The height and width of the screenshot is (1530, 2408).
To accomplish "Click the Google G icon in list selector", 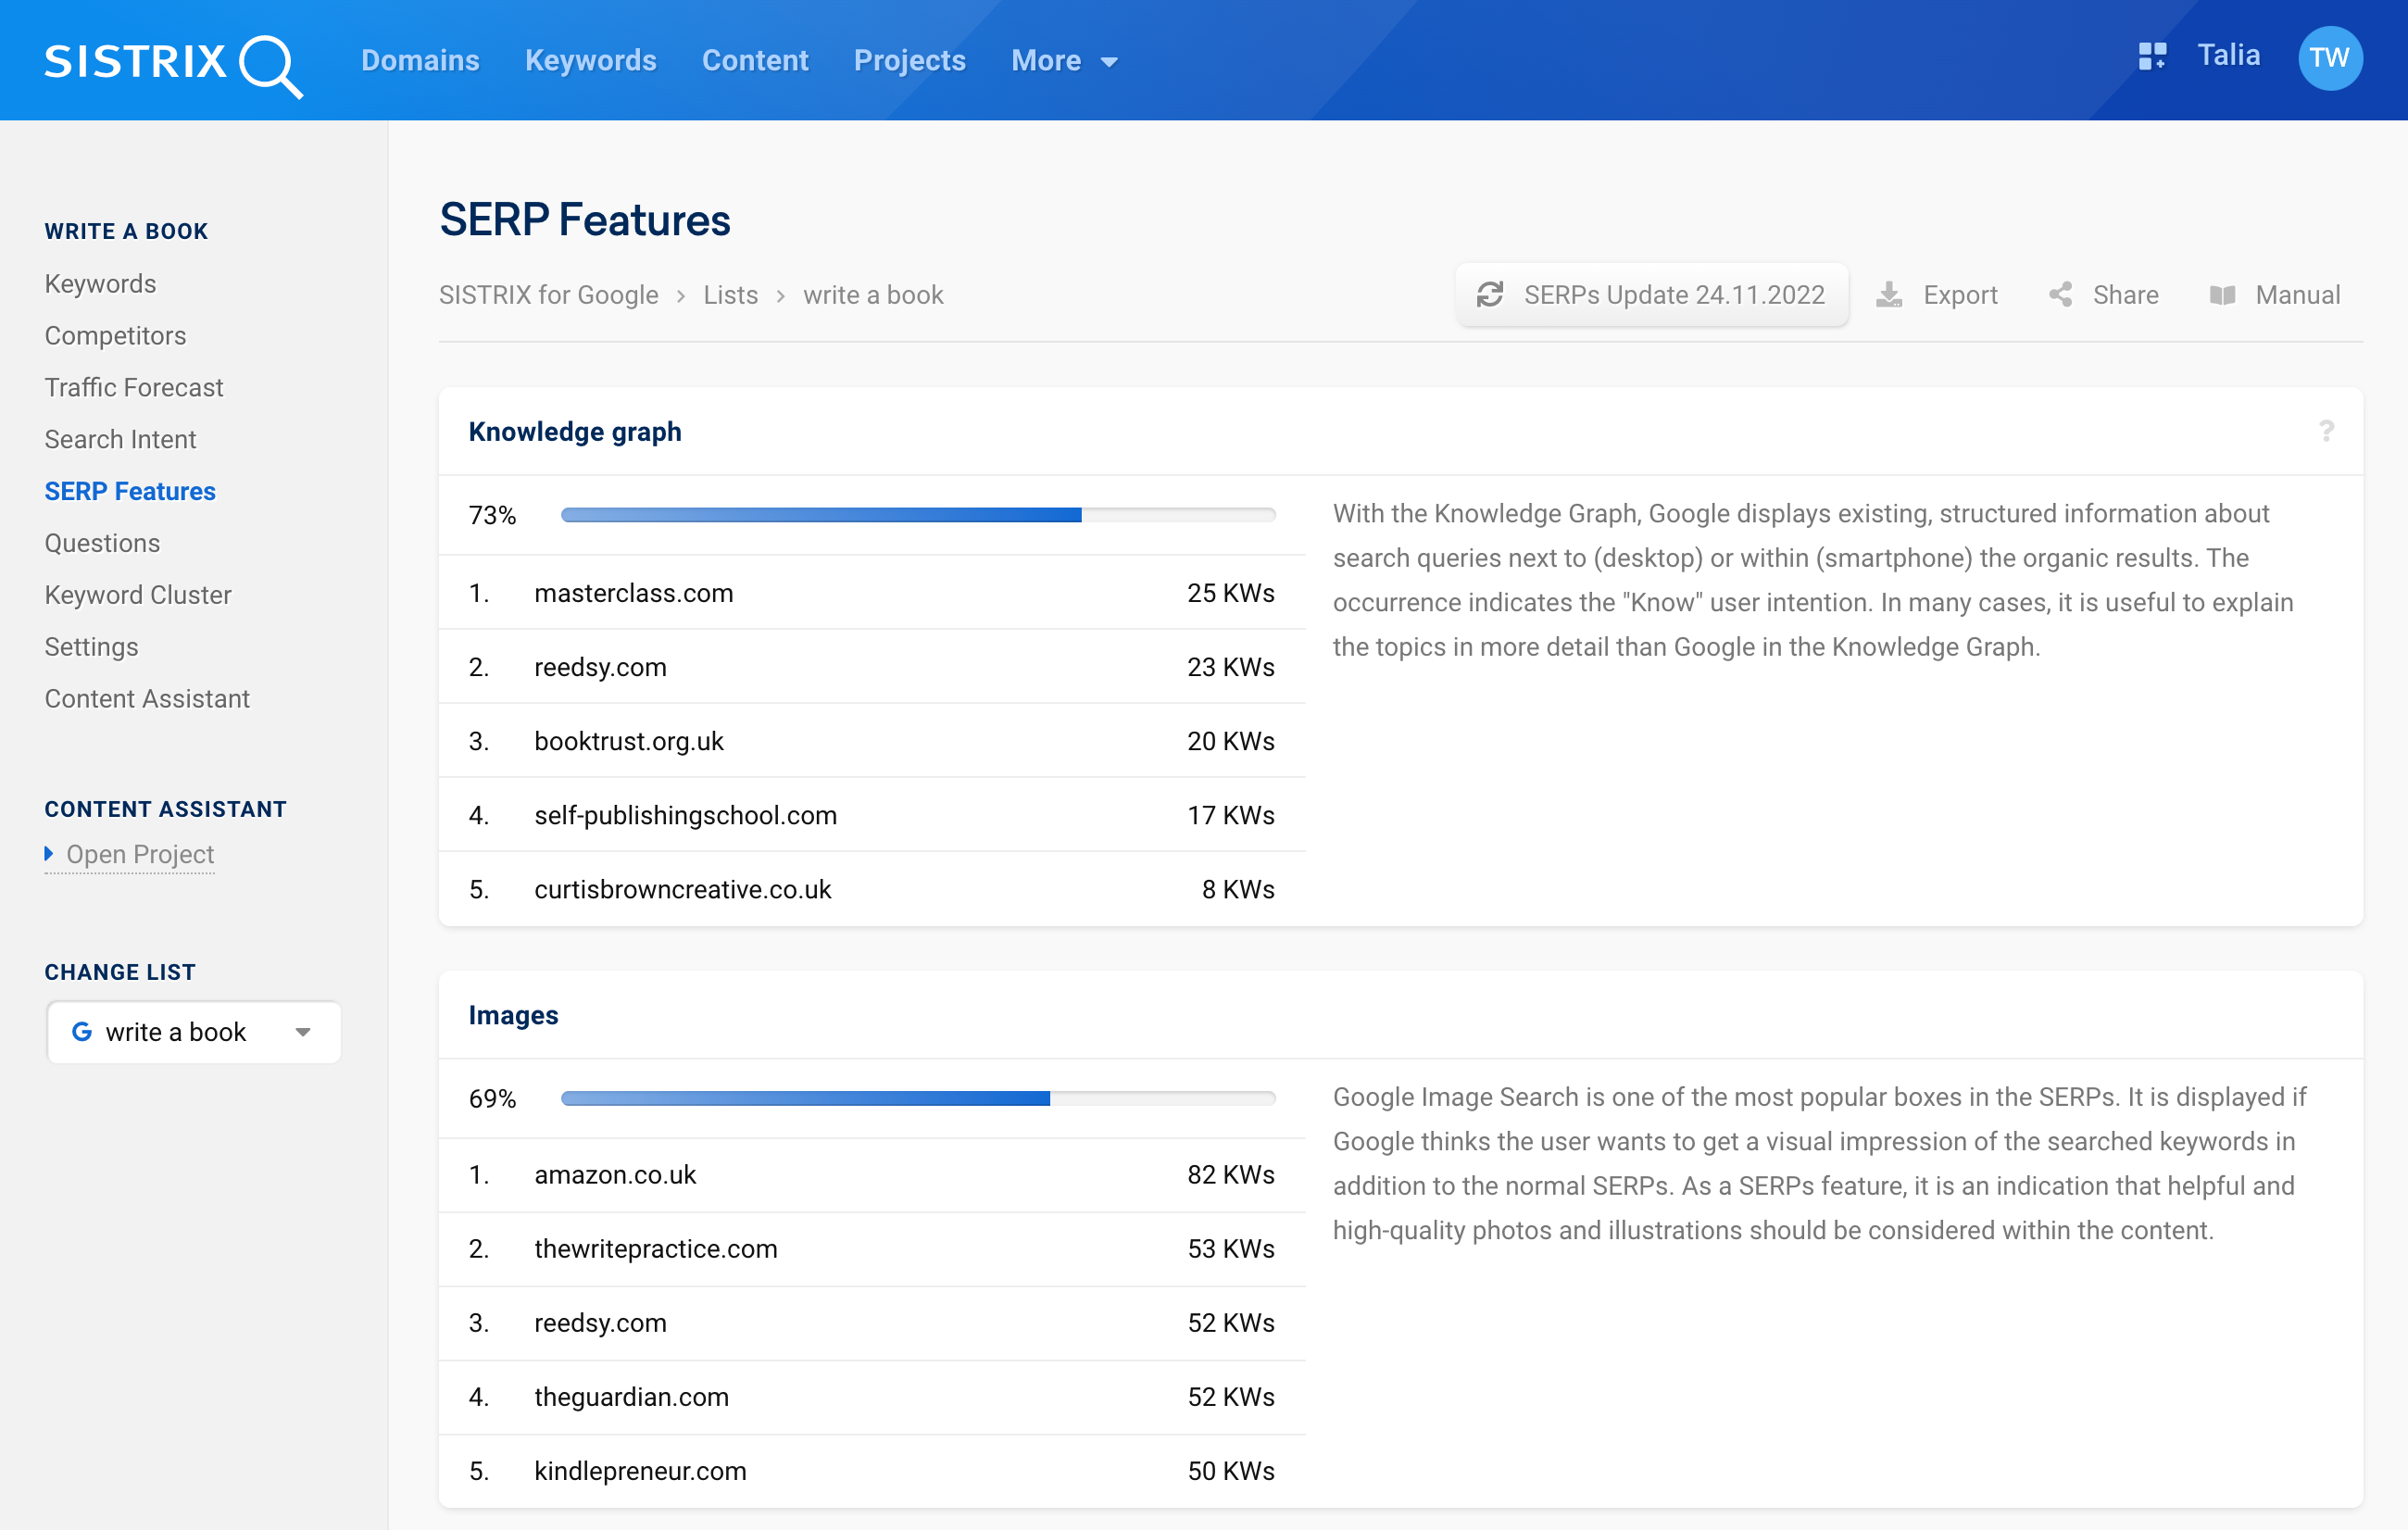I will (x=82, y=1031).
